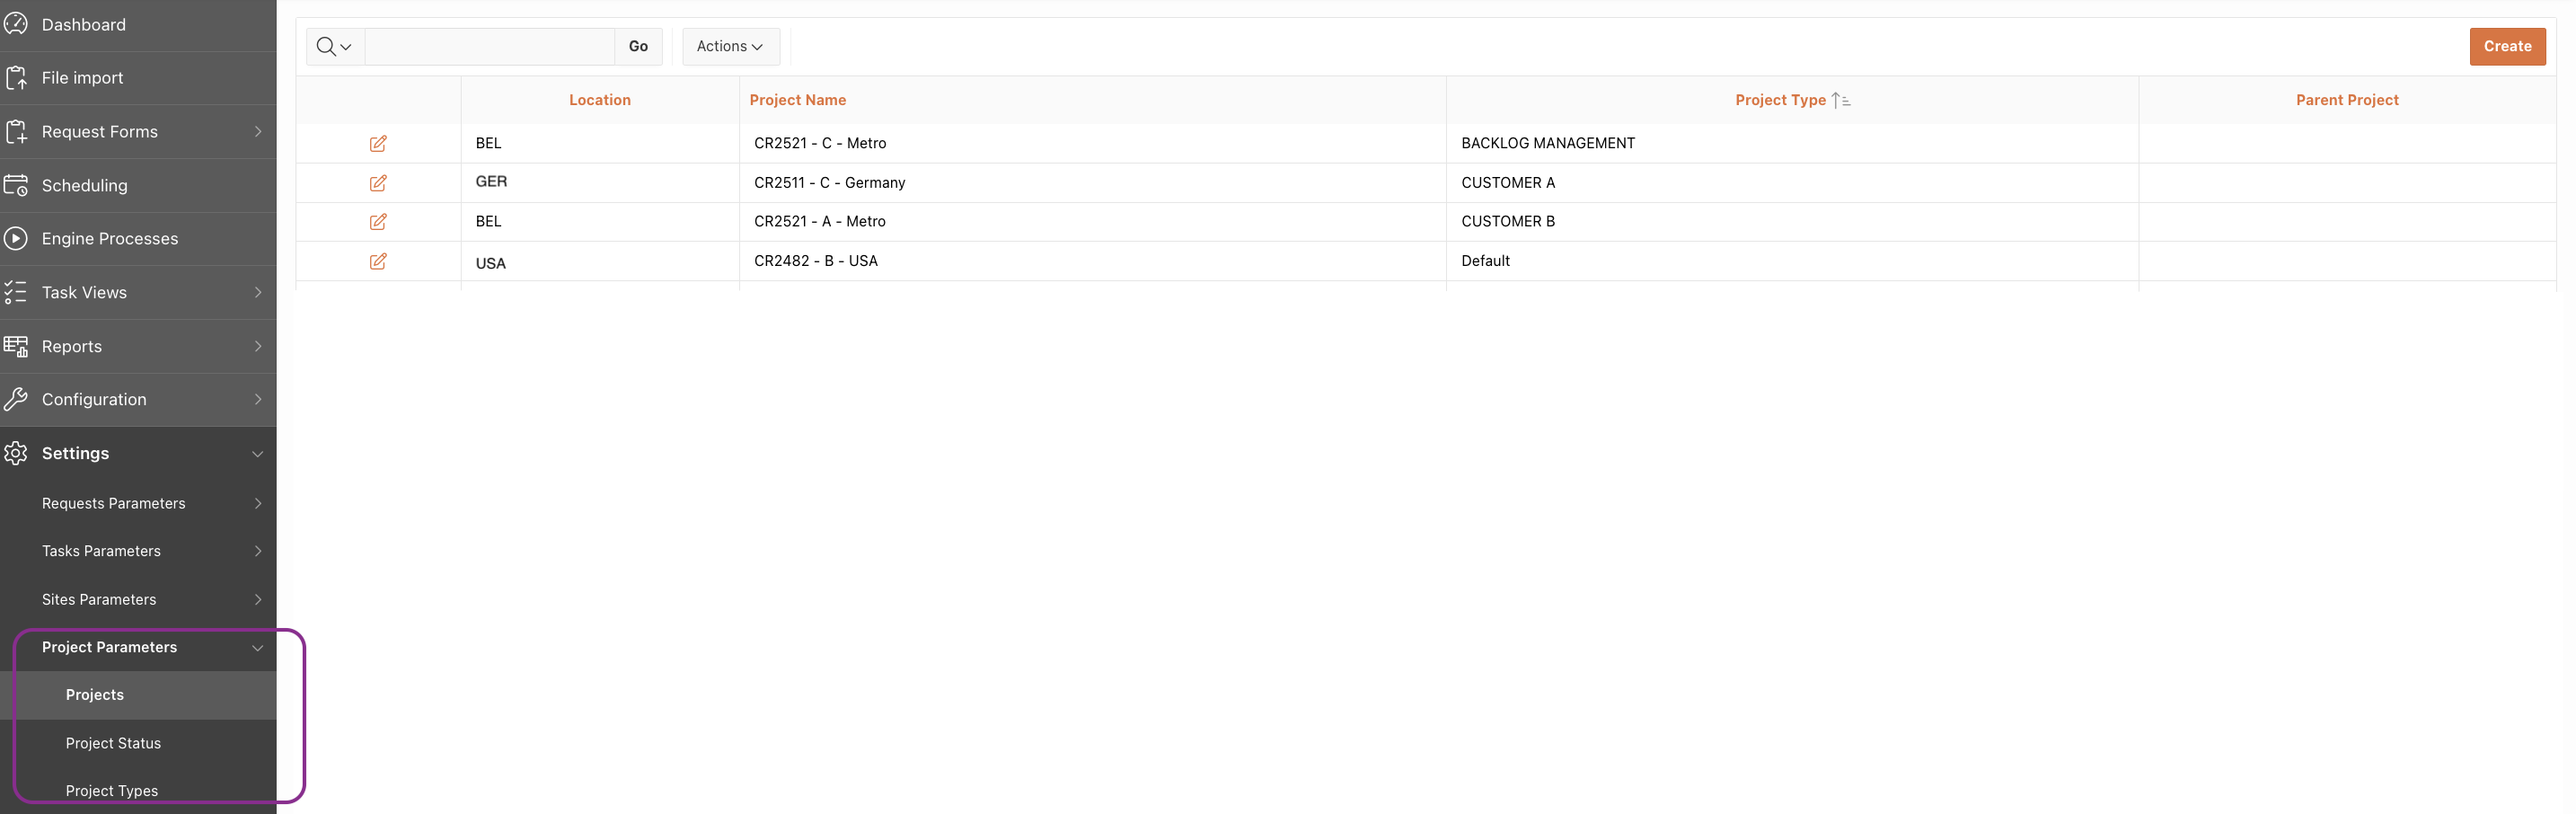Click the CUSTOMER B cell
2576x814 pixels.
click(1792, 222)
